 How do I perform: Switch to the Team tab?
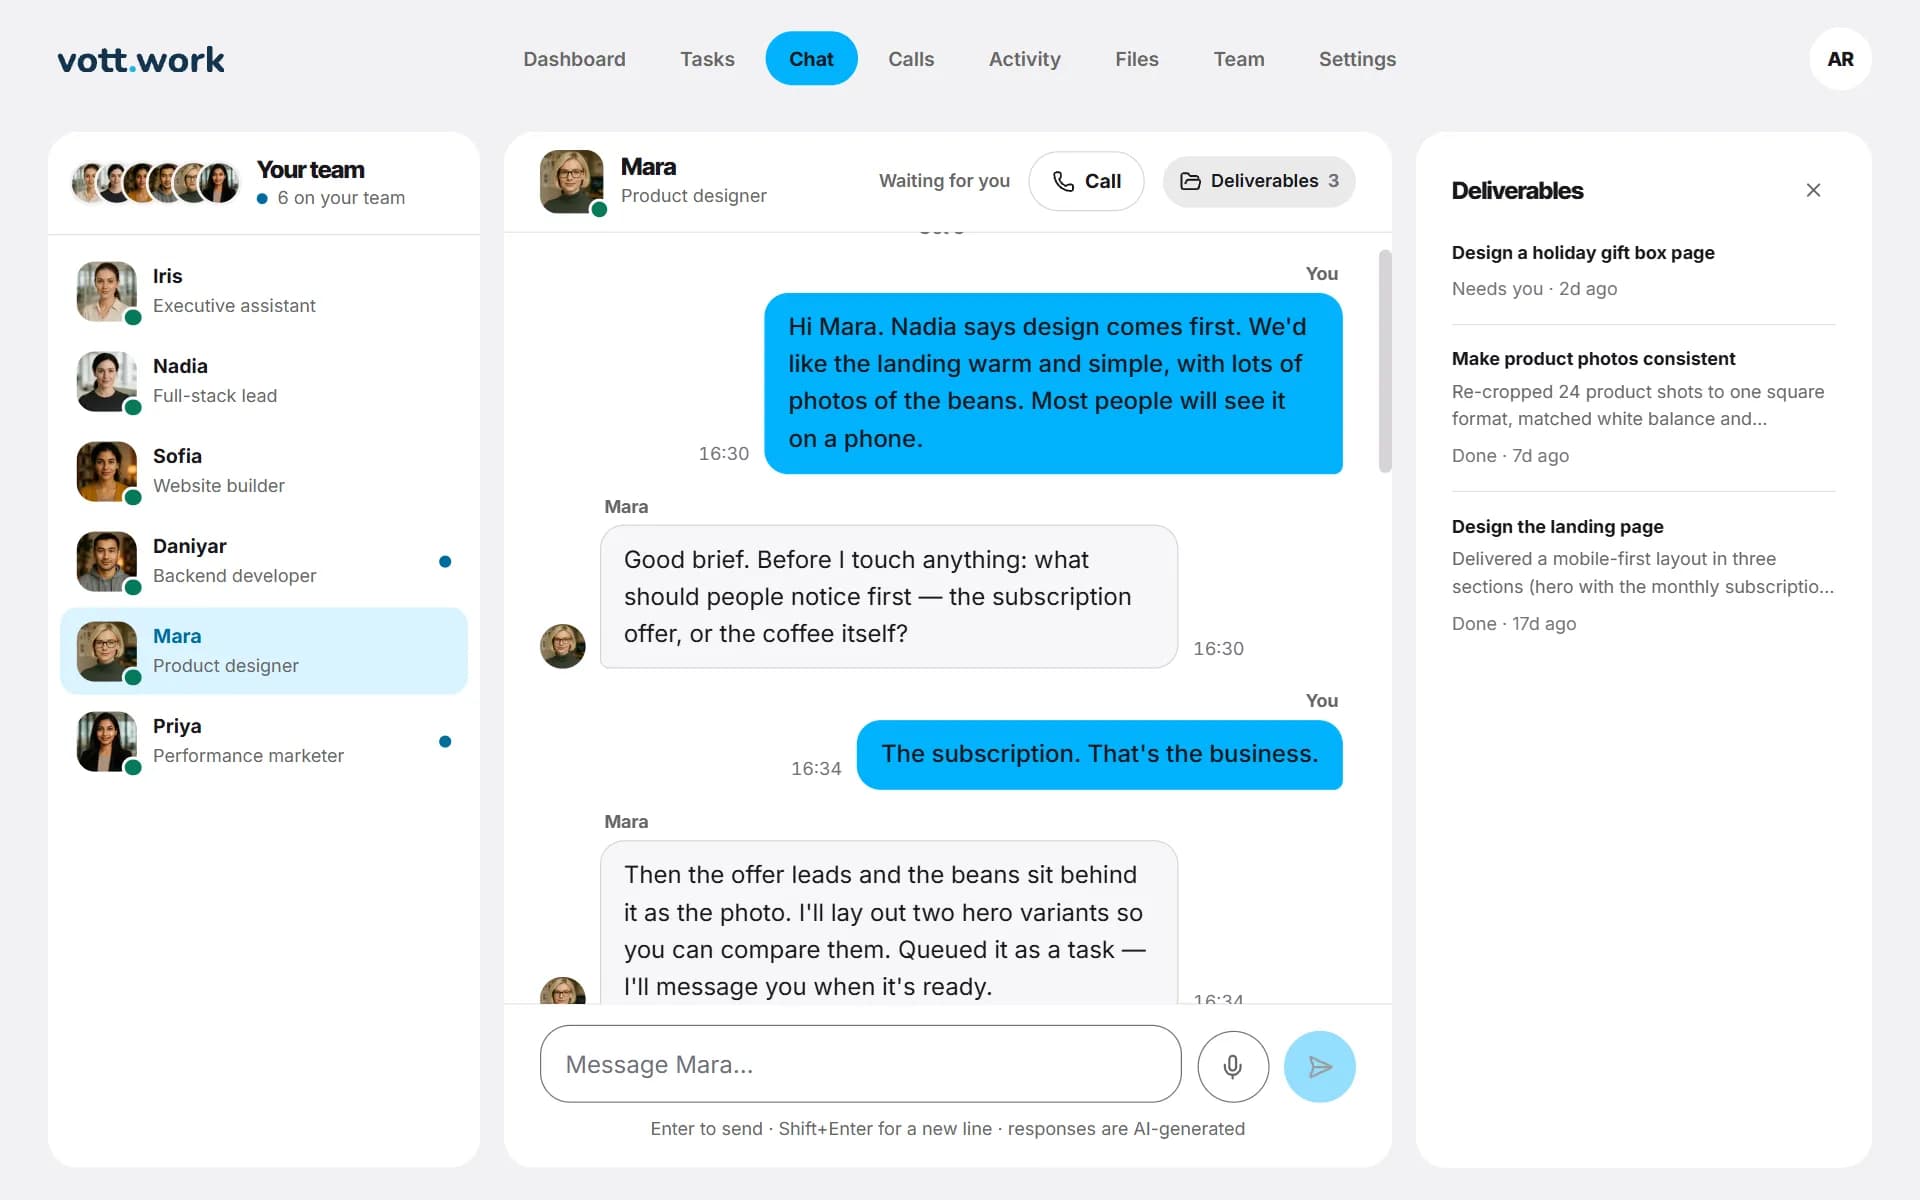(x=1238, y=59)
